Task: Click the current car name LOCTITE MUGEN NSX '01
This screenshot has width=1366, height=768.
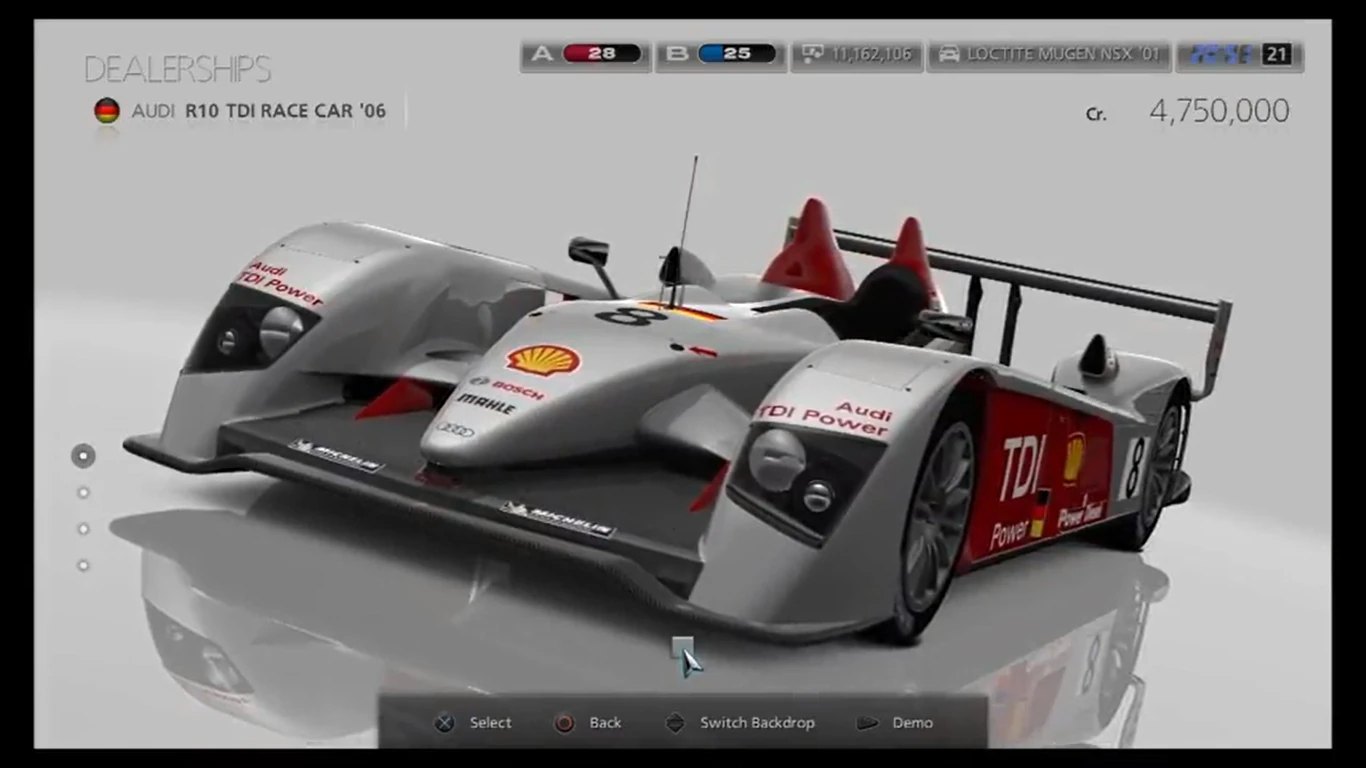Action: (1064, 54)
